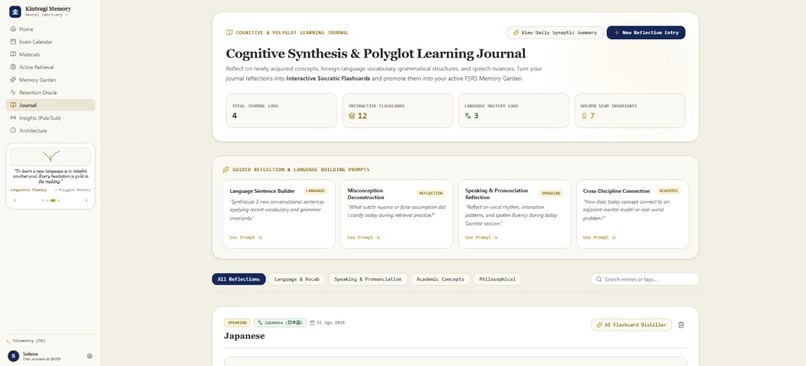Select All Reflections filter tab

(239, 279)
